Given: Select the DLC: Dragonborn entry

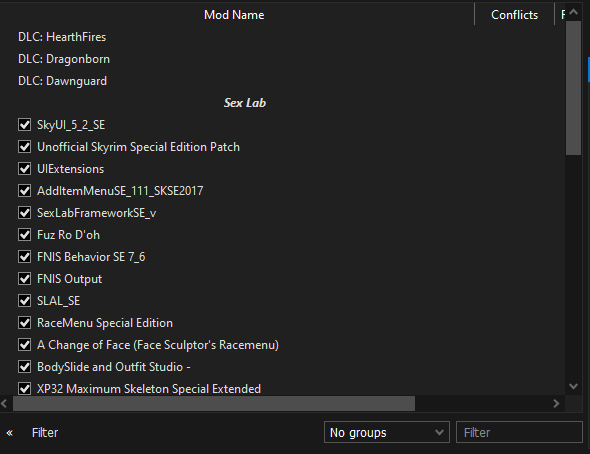Looking at the screenshot, I should 64,59.
